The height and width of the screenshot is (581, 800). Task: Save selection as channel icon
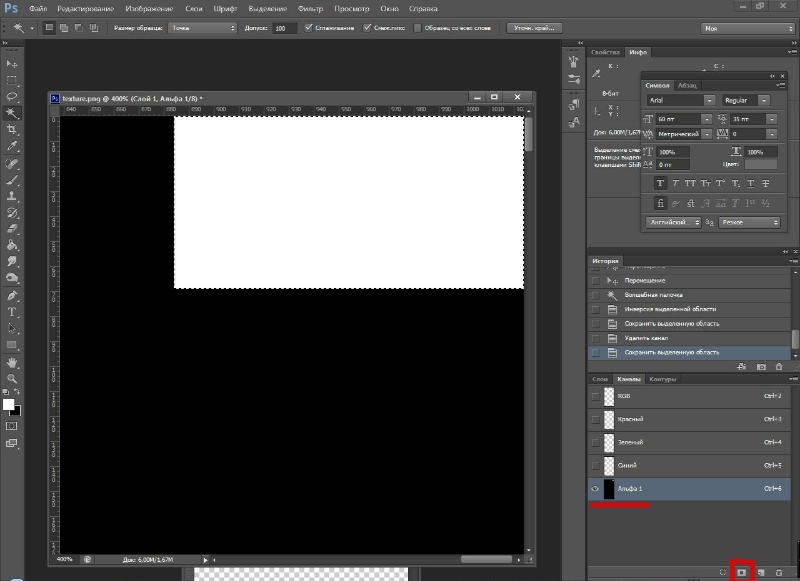click(x=741, y=570)
